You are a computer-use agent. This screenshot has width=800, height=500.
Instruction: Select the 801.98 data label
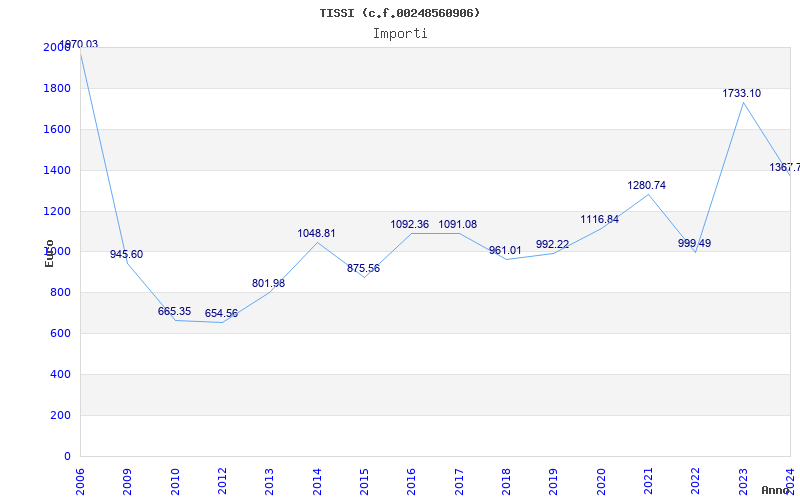pyautogui.click(x=268, y=283)
